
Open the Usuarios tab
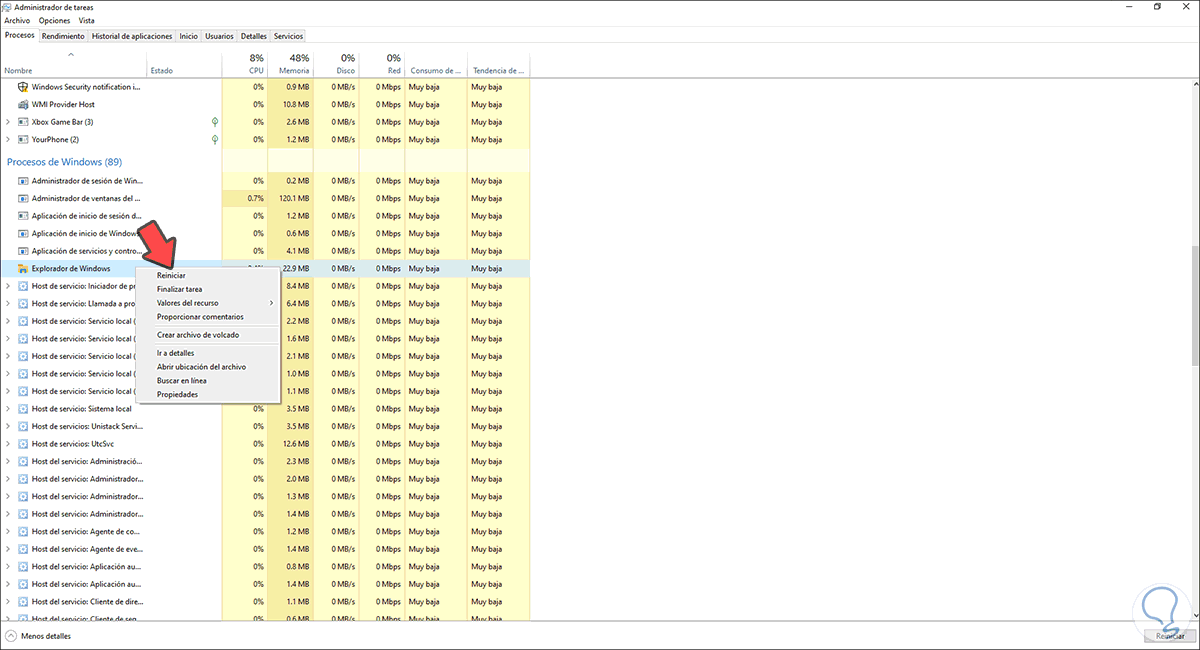(x=220, y=35)
